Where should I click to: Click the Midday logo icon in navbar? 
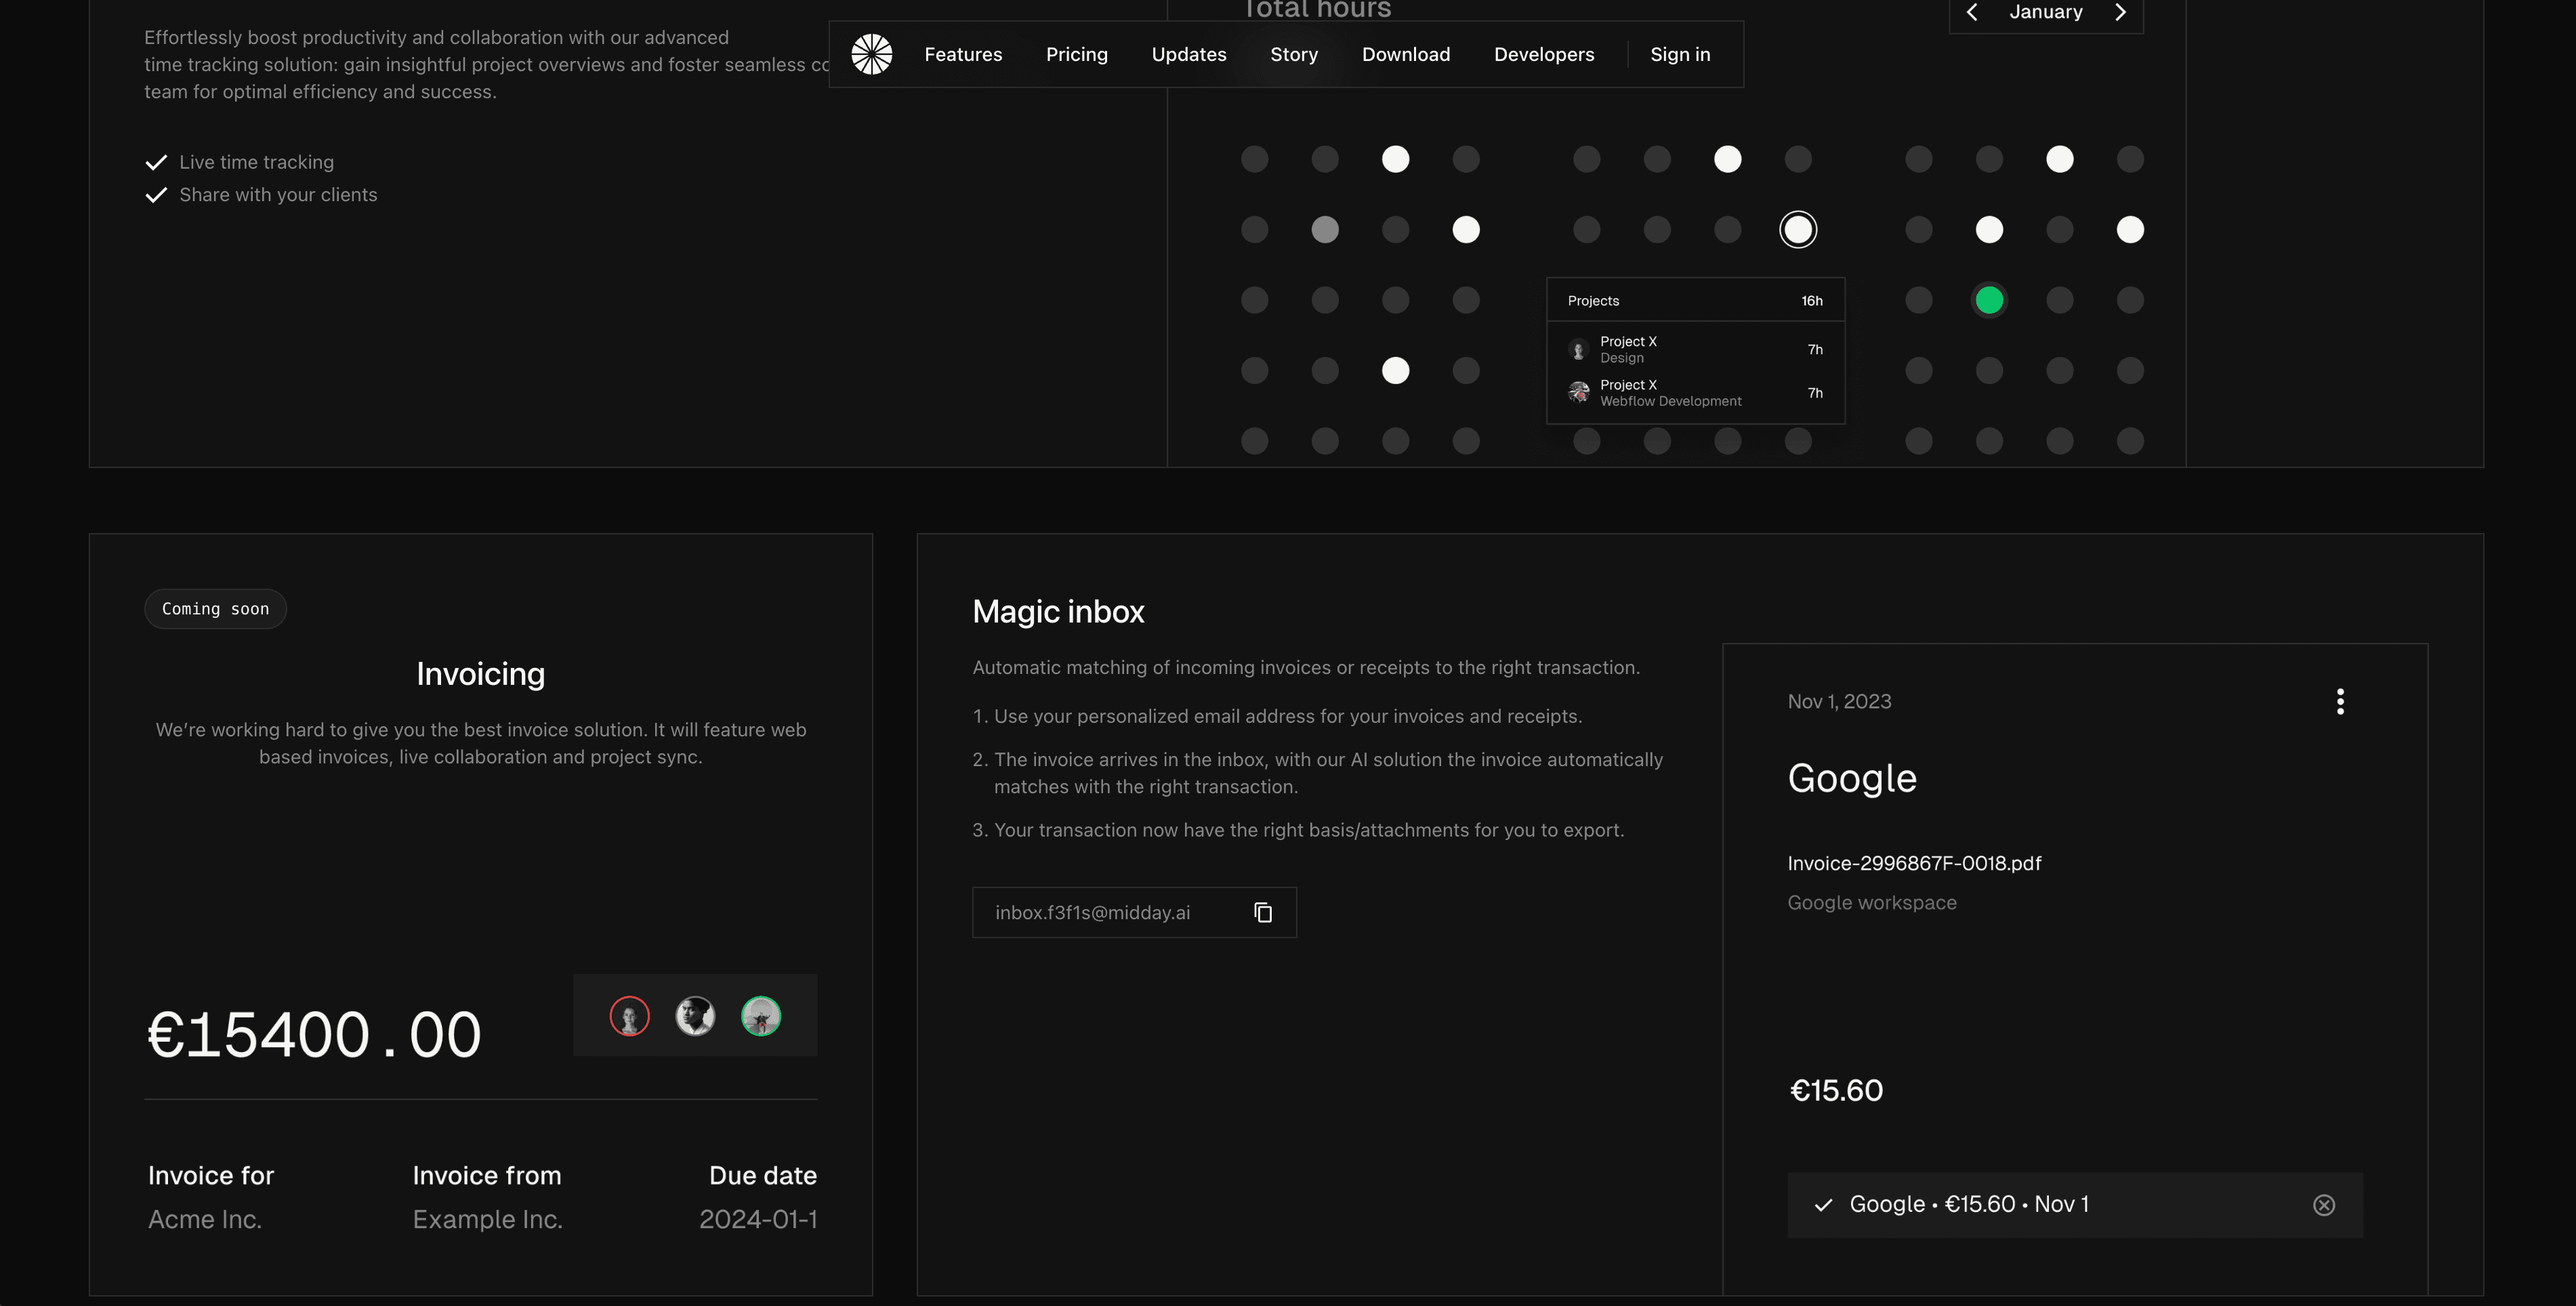[x=871, y=54]
